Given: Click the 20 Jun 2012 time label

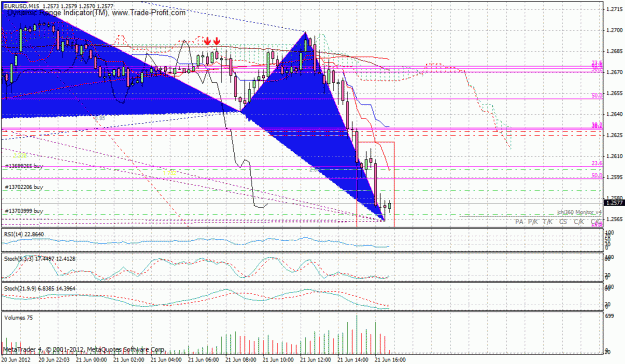Looking at the screenshot, I should (16, 360).
